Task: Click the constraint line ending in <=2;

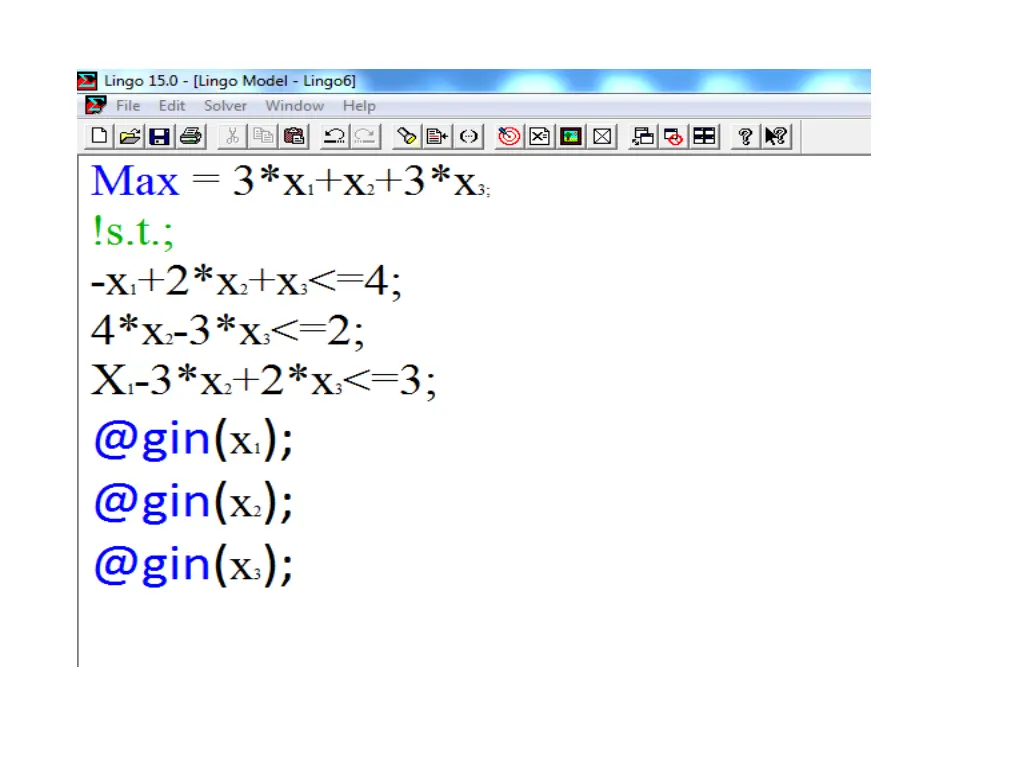Action: (227, 331)
